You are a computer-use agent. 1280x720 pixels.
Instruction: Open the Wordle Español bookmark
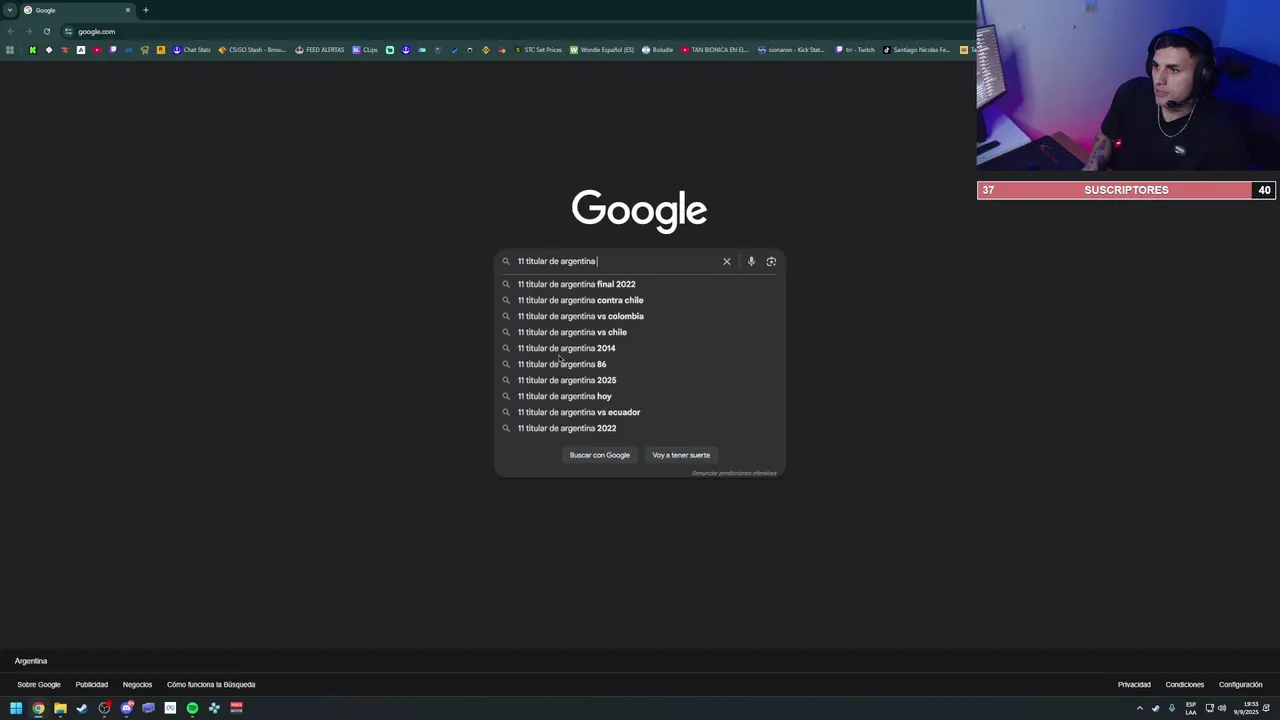point(602,50)
